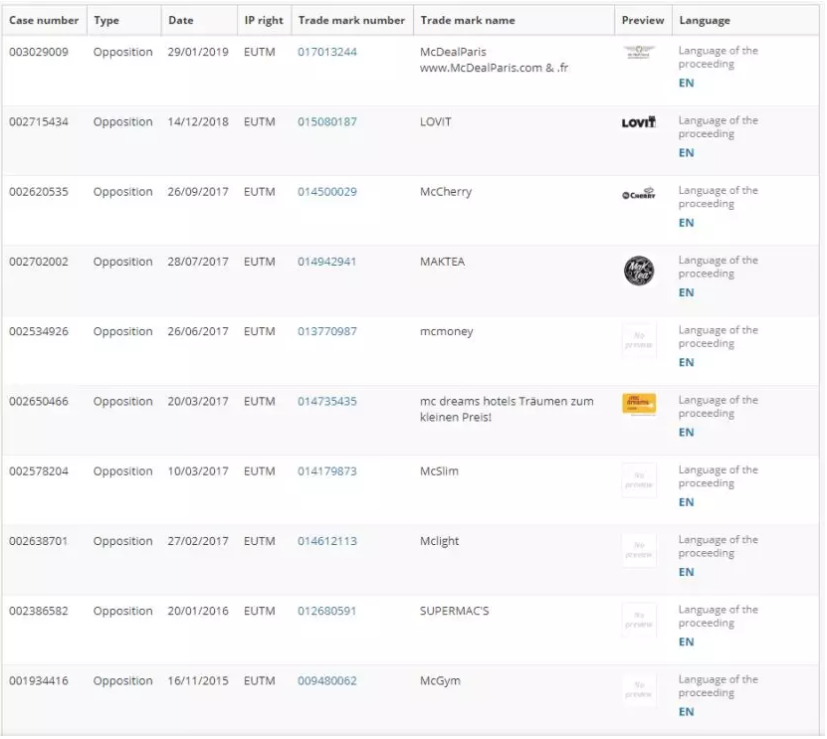Click the trade mark name Mclight
827x739 pixels.
[x=439, y=541]
